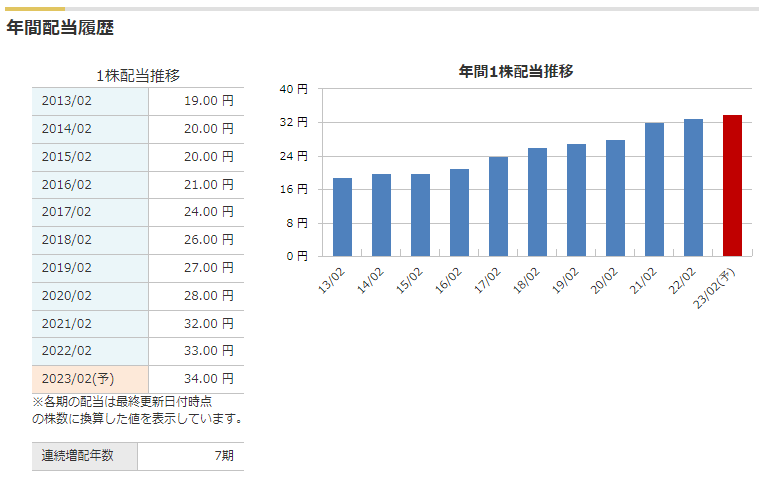
Task: Select the 2013/02 row label
Action: tap(66, 101)
